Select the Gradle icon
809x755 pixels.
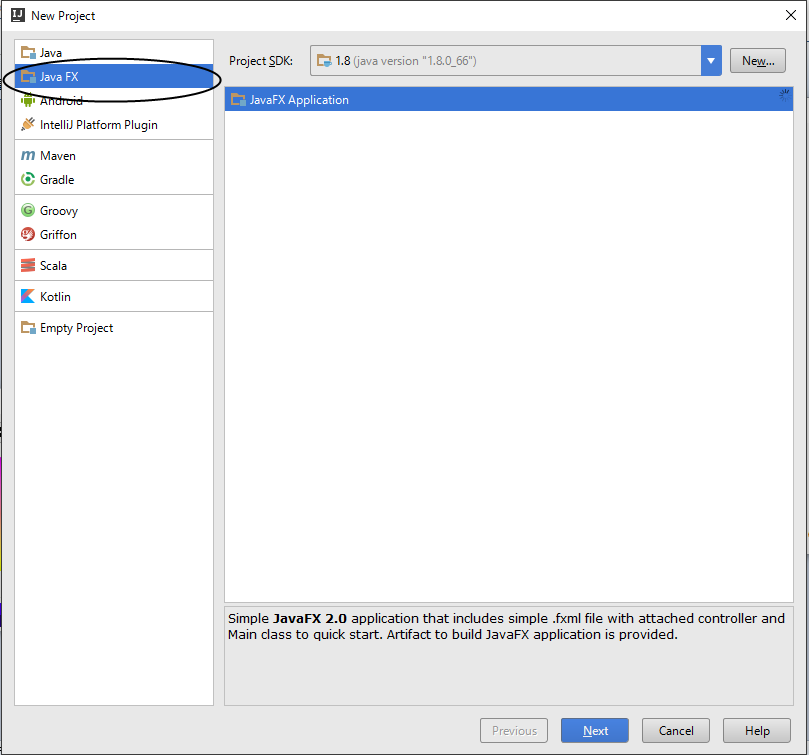28,179
